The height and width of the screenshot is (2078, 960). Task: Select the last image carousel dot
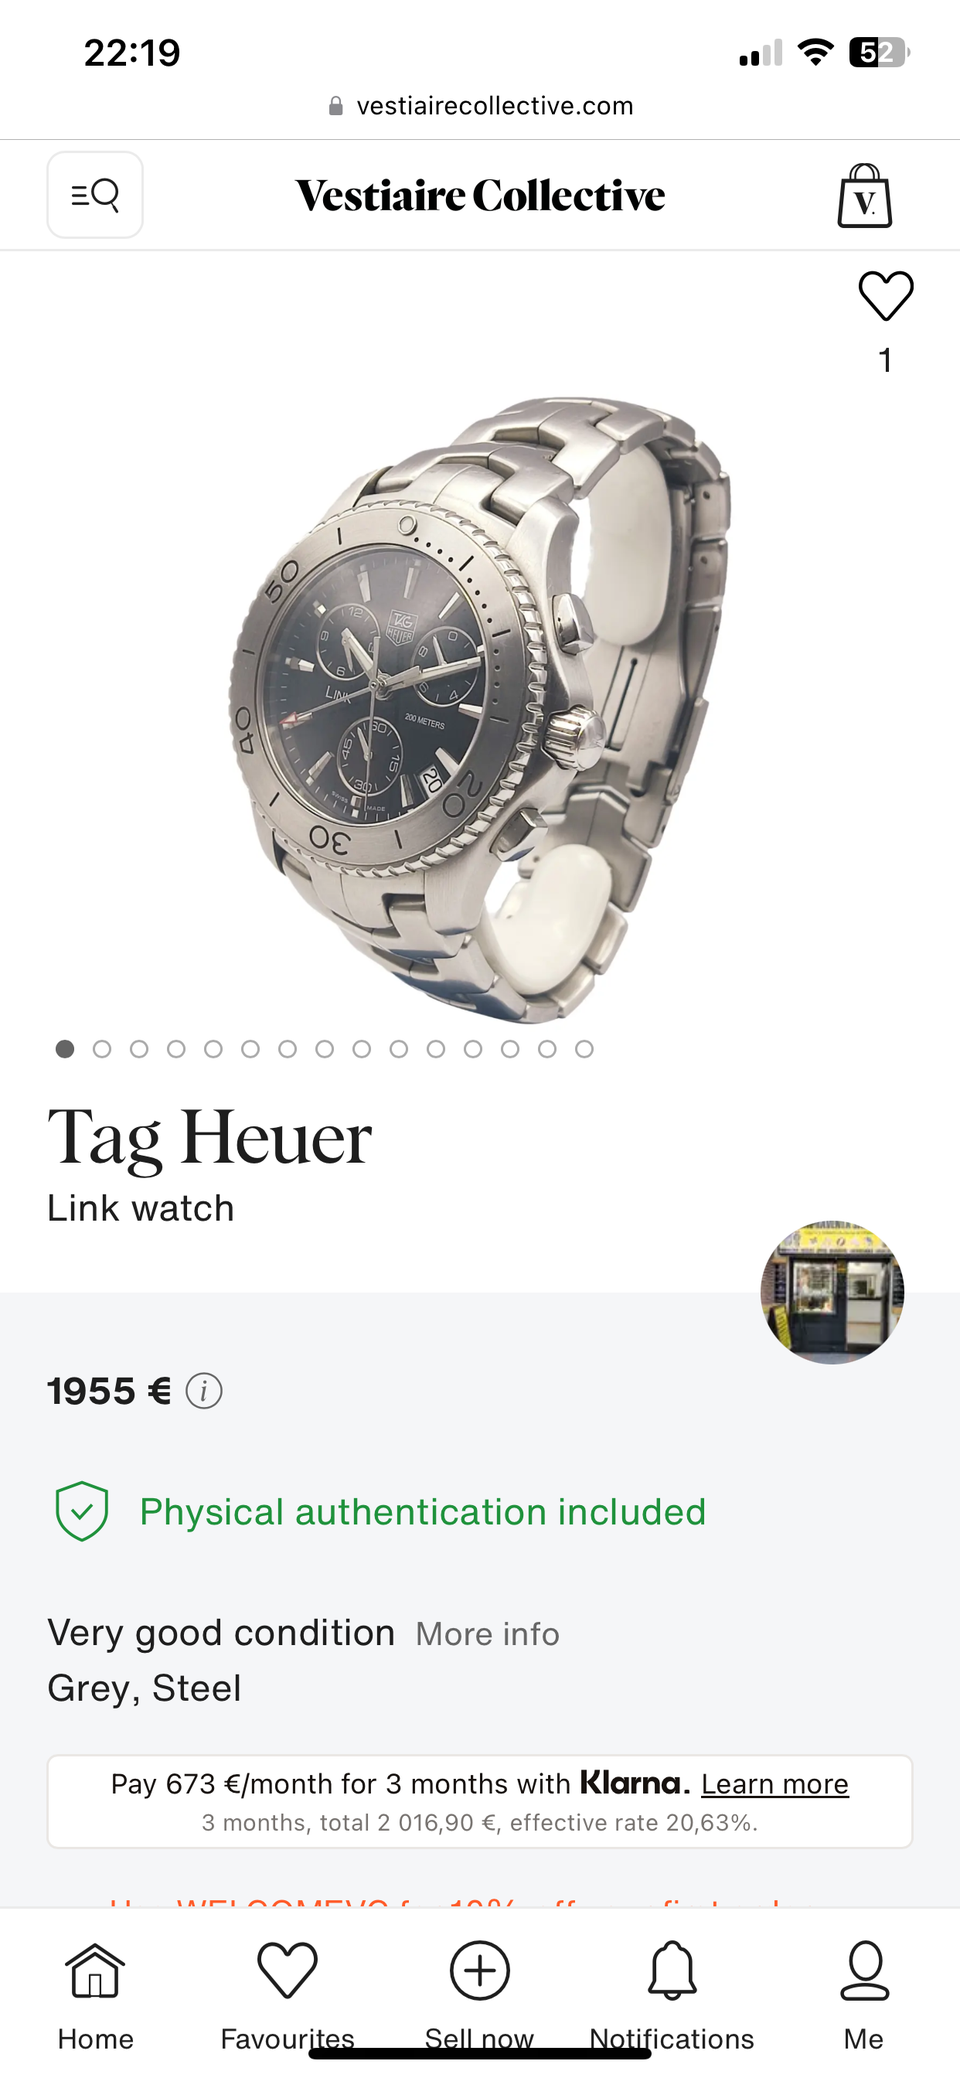tap(584, 1049)
